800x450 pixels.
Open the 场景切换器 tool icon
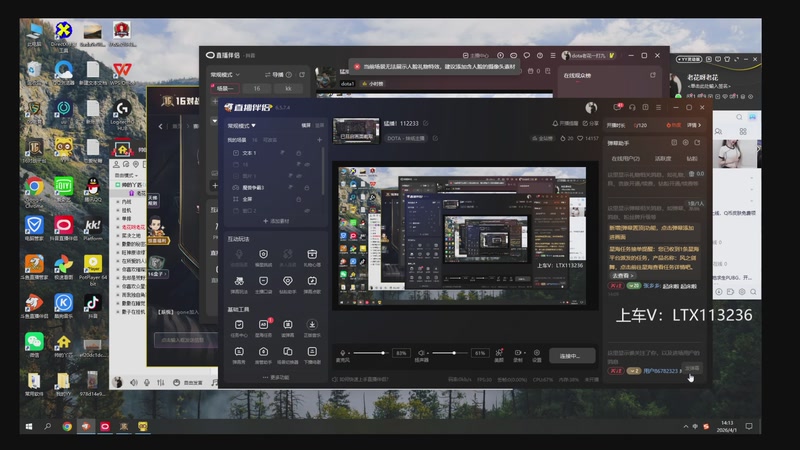coord(288,352)
